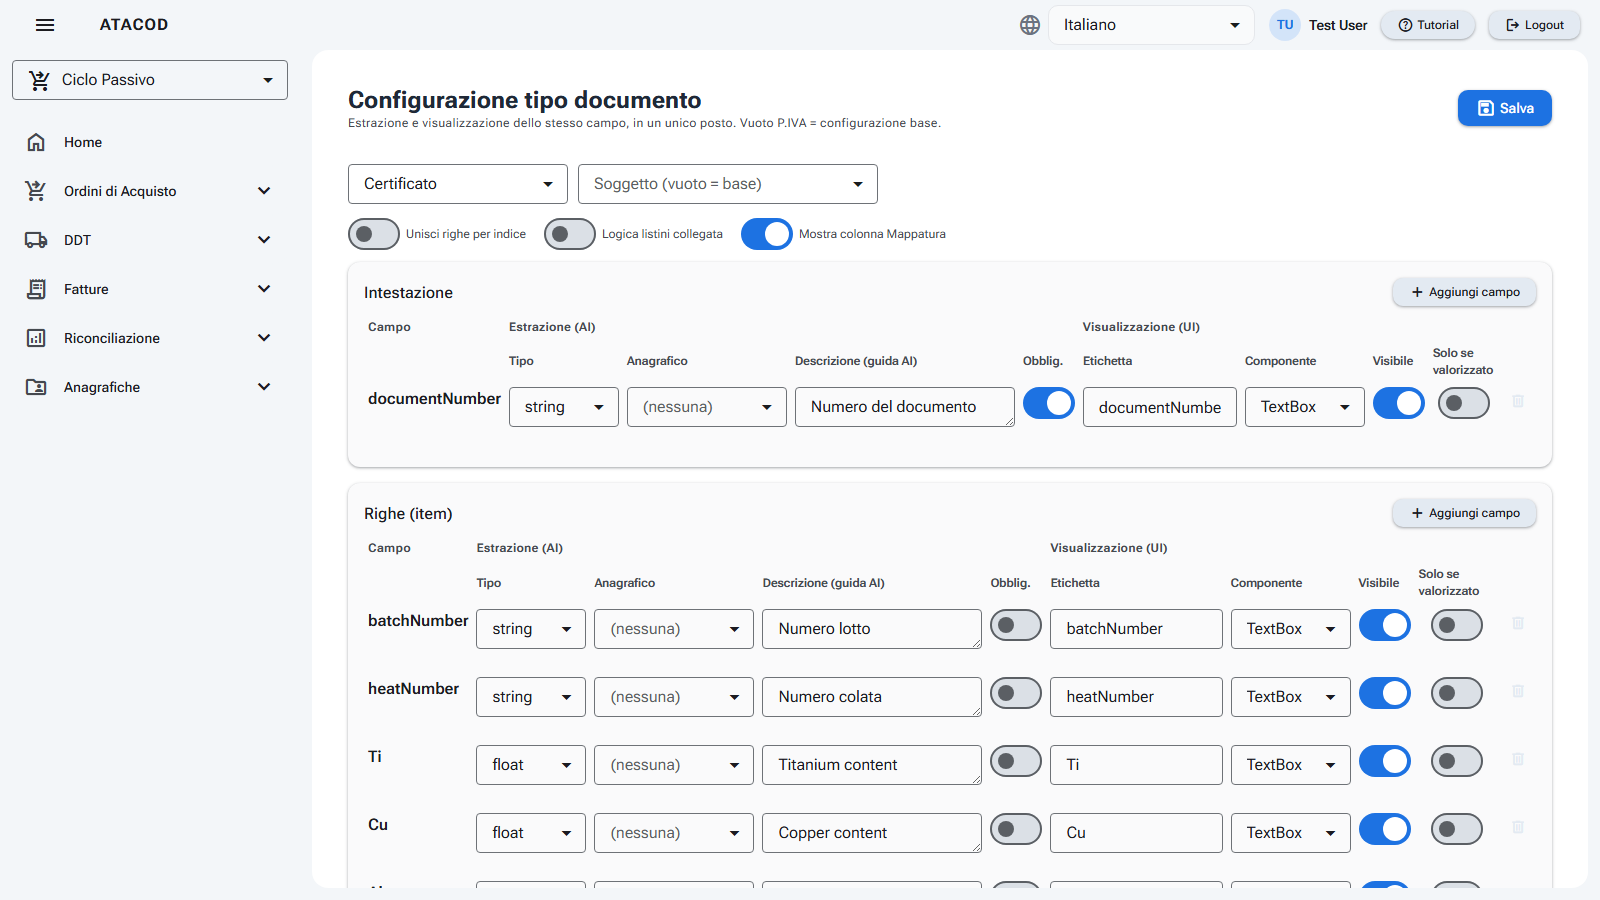Click the Ordini di Acquisto cart icon

click(x=36, y=191)
